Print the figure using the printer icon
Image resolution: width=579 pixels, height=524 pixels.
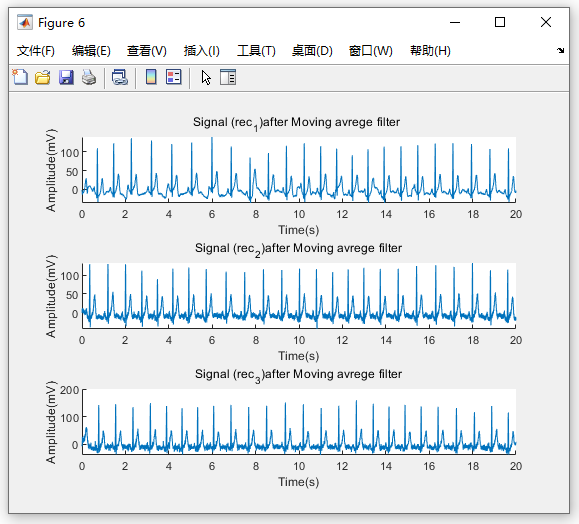89,77
